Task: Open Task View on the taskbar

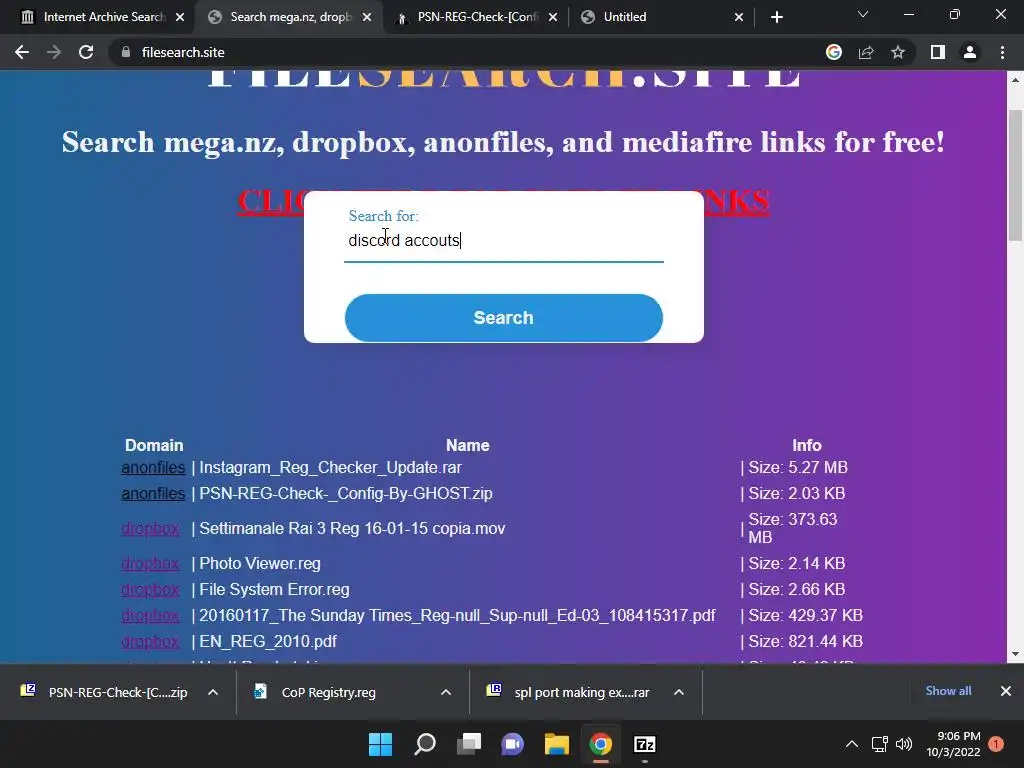Action: pos(469,744)
